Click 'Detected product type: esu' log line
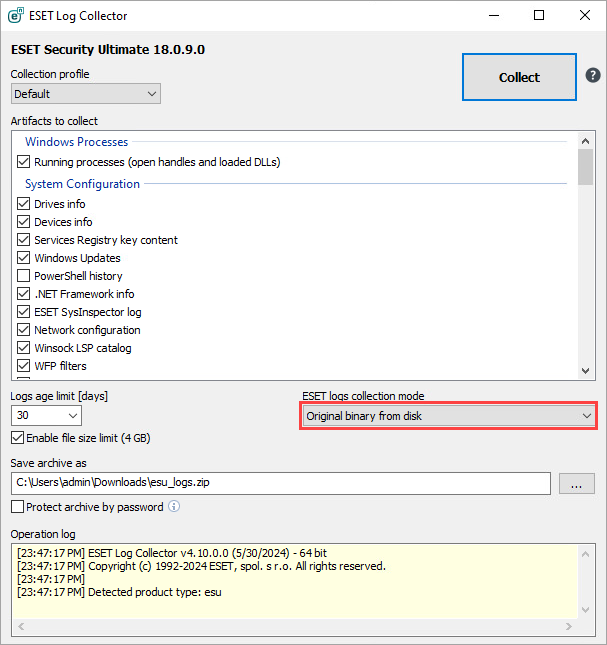 point(119,592)
